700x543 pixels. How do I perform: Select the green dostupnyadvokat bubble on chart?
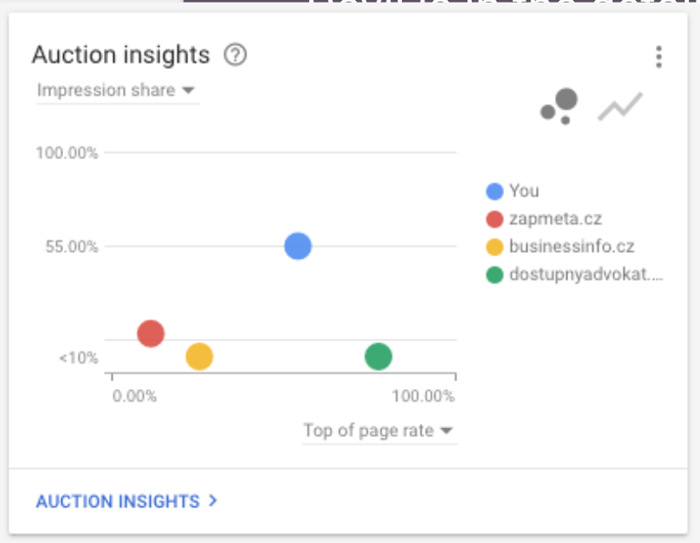click(x=379, y=357)
